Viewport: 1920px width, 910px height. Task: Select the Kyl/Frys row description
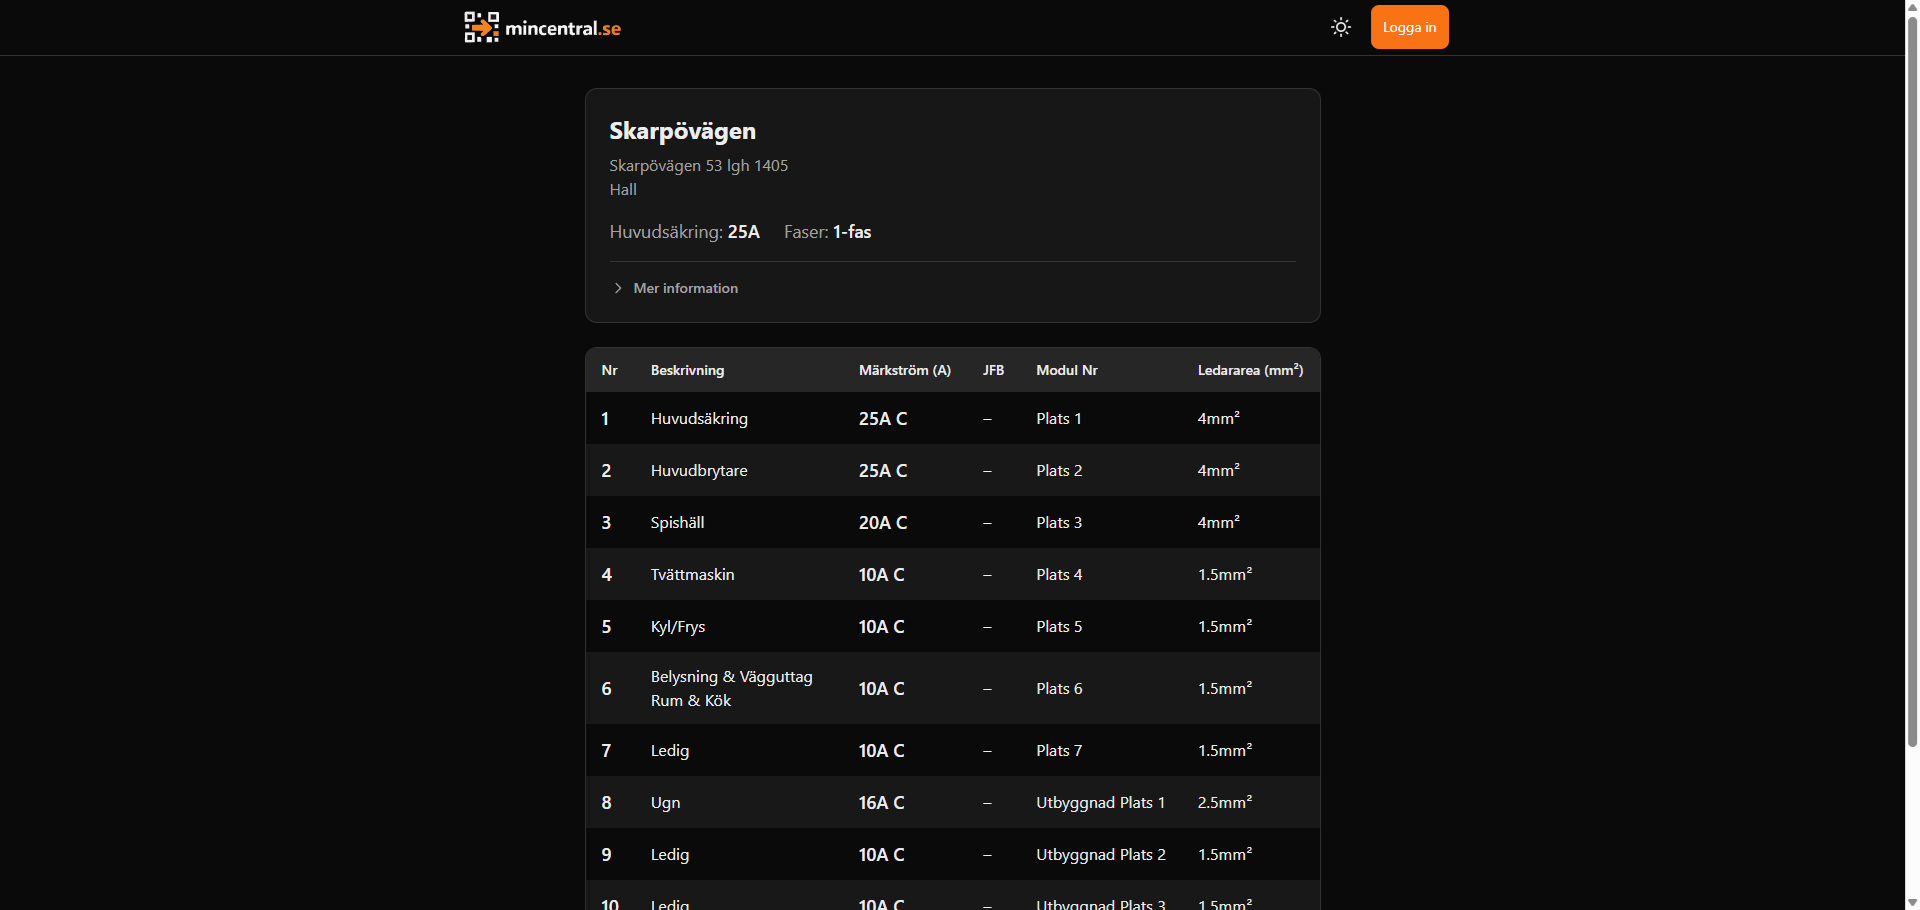[x=678, y=627]
